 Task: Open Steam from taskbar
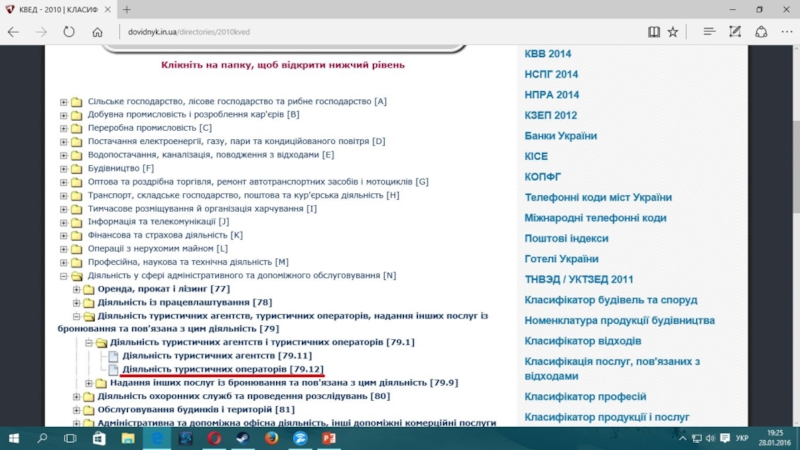(x=243, y=438)
